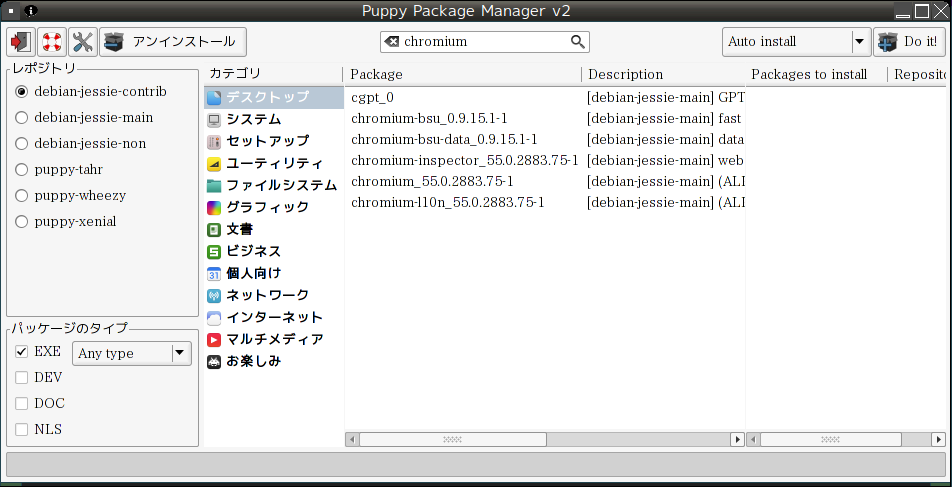Enable the DEV package type checkbox
This screenshot has height=487, width=952.
click(22, 378)
